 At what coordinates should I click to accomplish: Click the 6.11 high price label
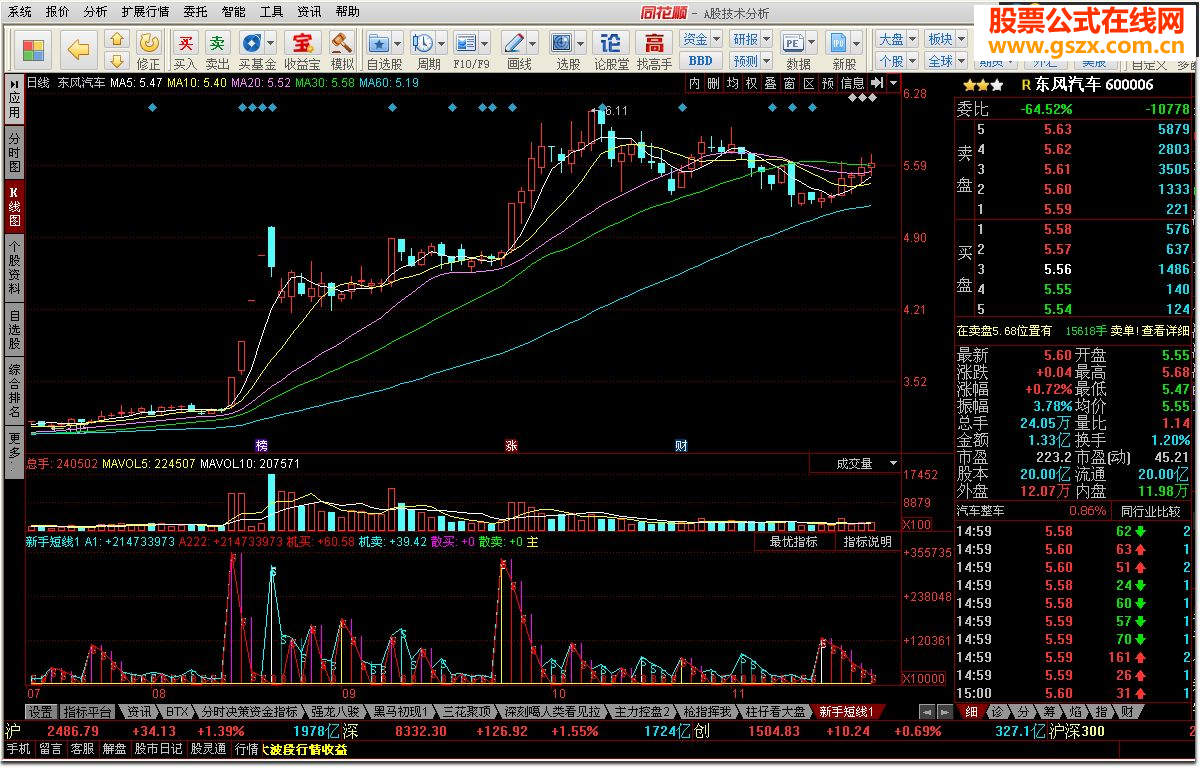pyautogui.click(x=614, y=110)
